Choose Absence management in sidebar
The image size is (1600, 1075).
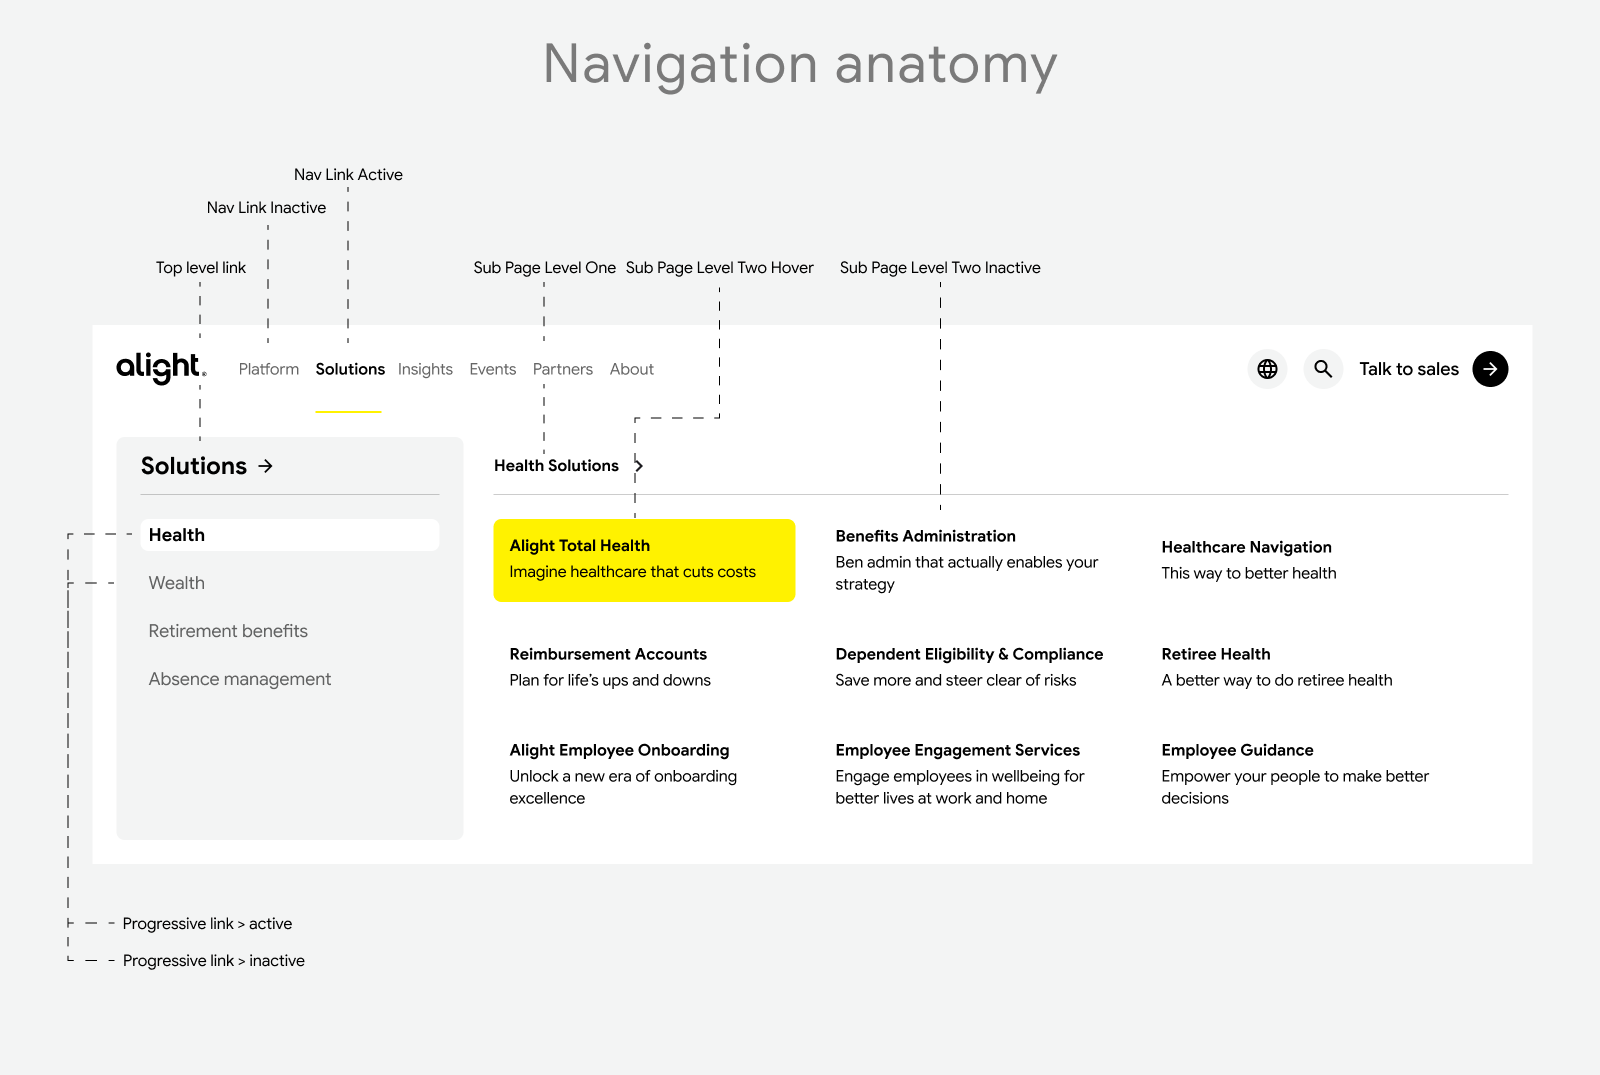point(240,679)
